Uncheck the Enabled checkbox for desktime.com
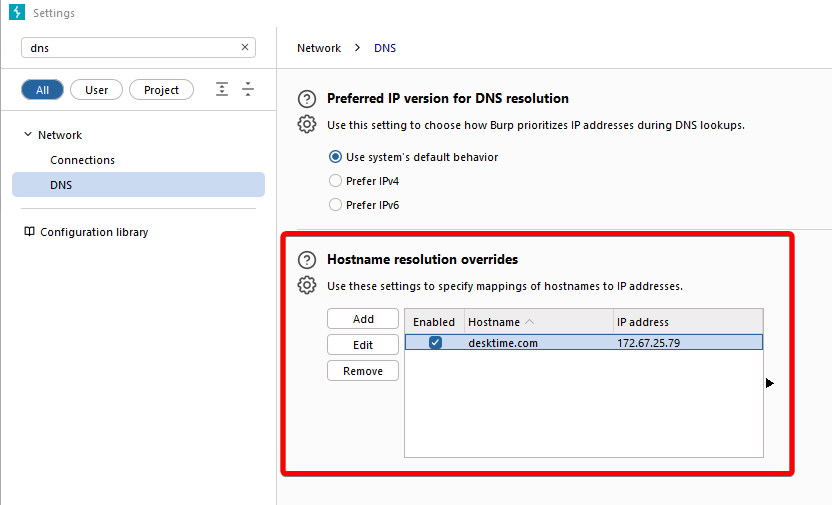 (435, 343)
